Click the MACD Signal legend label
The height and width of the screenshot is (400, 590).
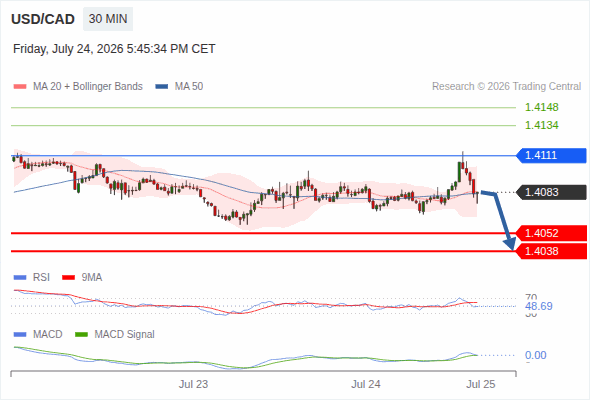pos(124,334)
